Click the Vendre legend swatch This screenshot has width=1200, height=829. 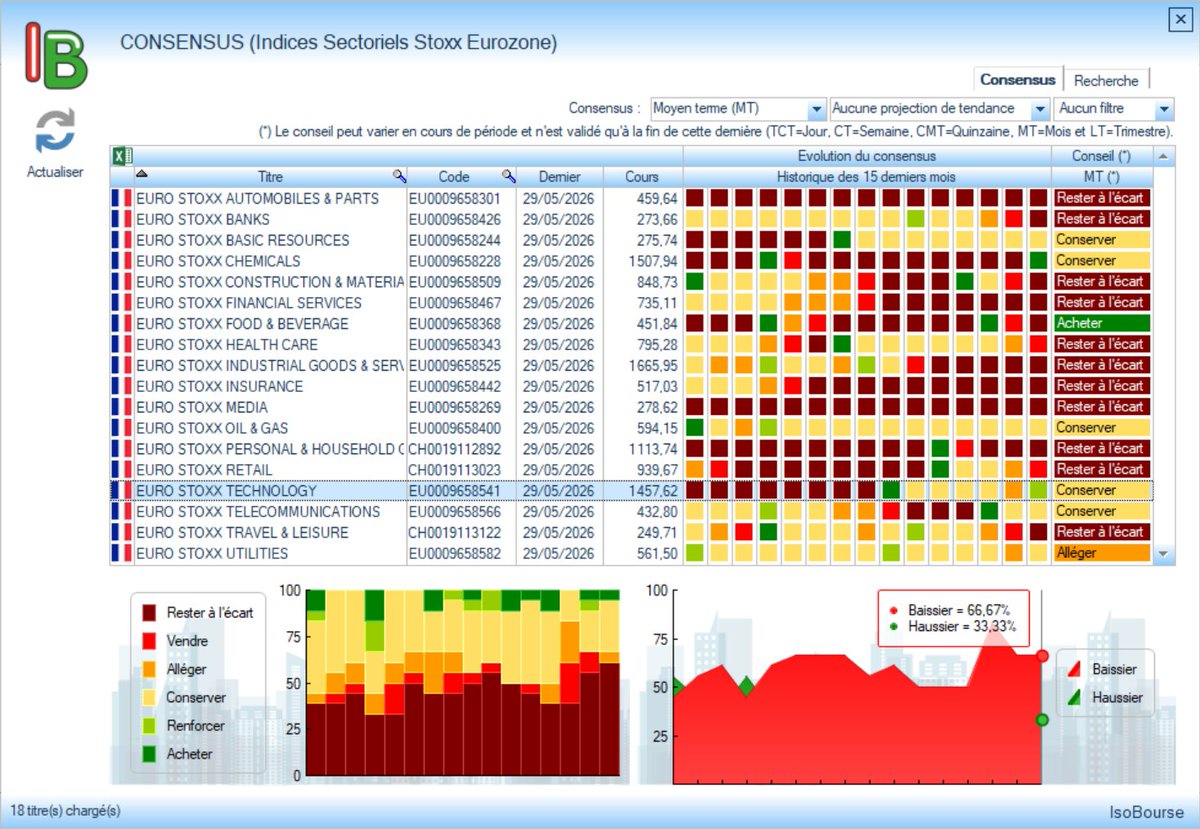[149, 640]
